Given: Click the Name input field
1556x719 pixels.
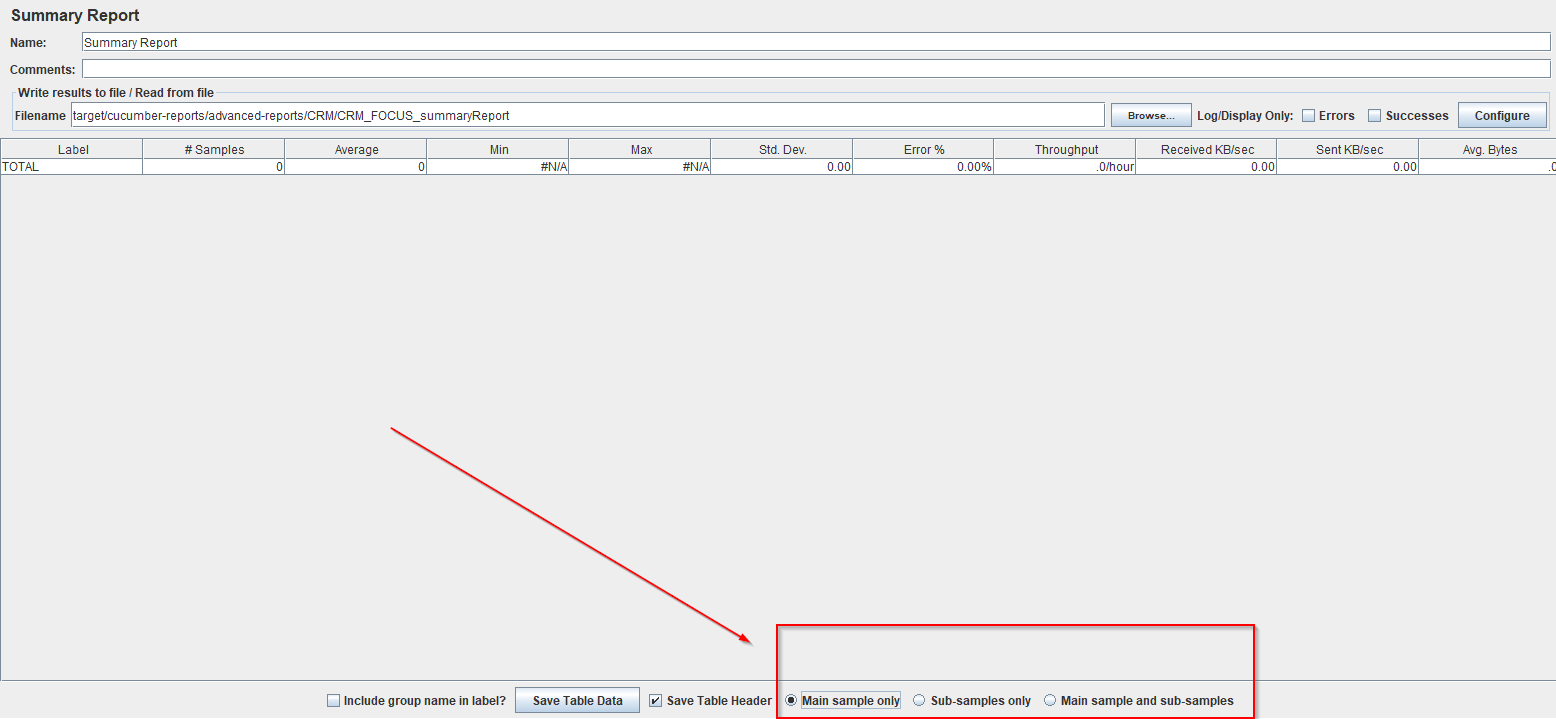Looking at the screenshot, I should click(816, 42).
